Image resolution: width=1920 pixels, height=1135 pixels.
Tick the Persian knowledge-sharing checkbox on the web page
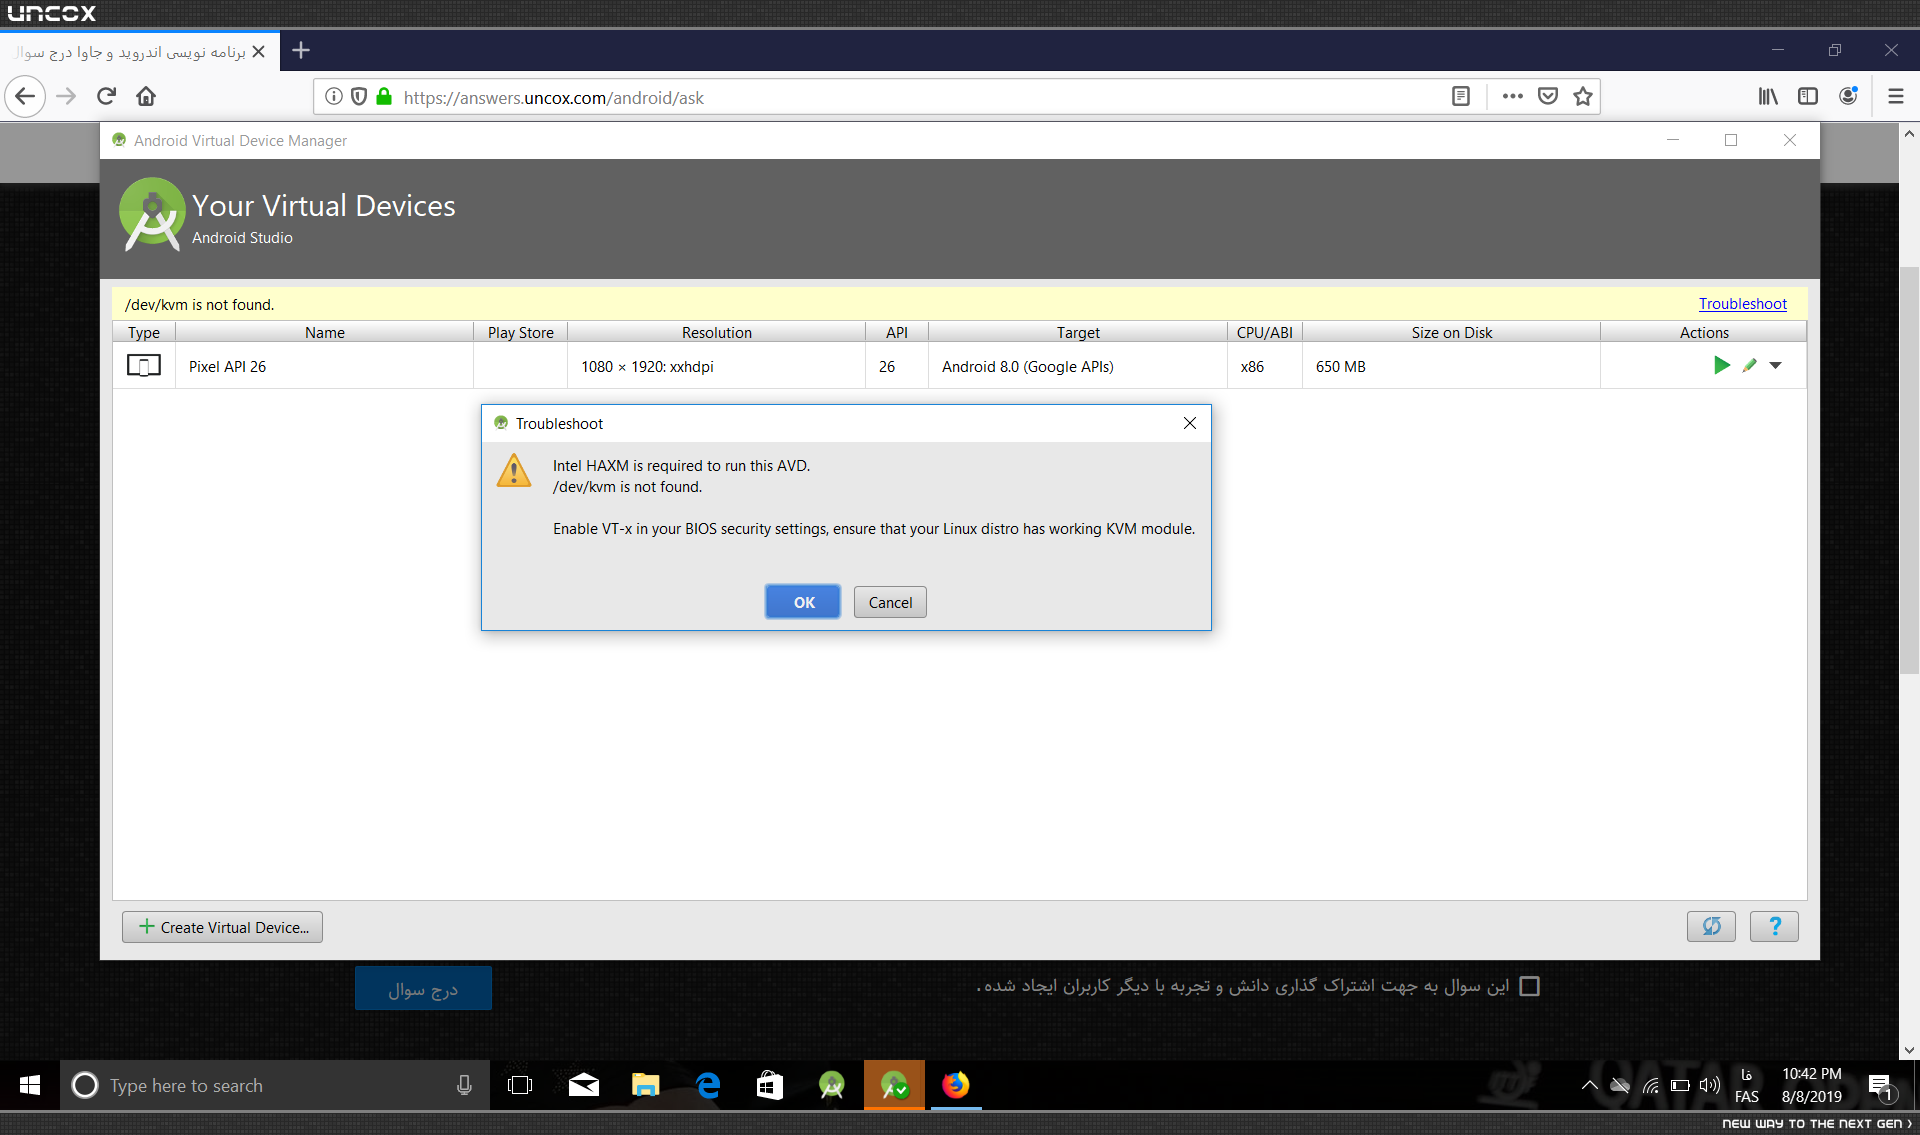(1529, 987)
